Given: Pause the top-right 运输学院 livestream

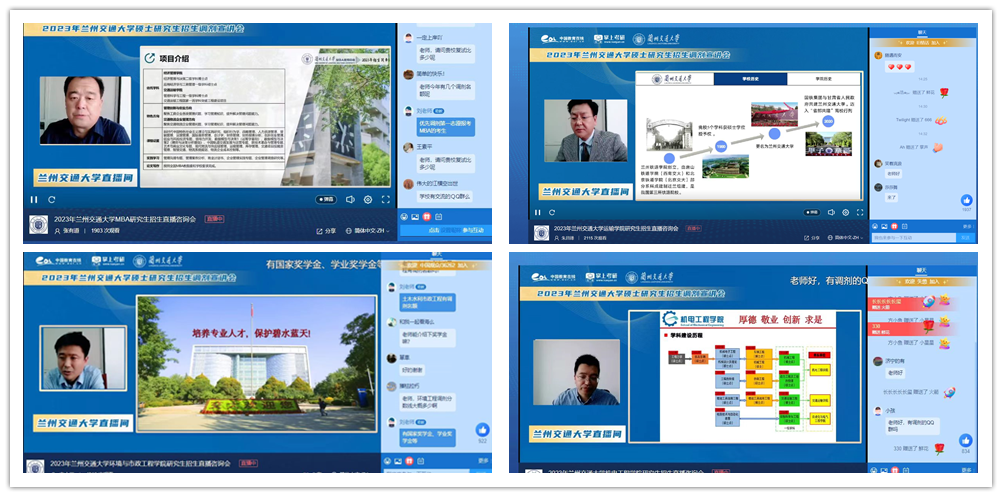Looking at the screenshot, I should [539, 212].
